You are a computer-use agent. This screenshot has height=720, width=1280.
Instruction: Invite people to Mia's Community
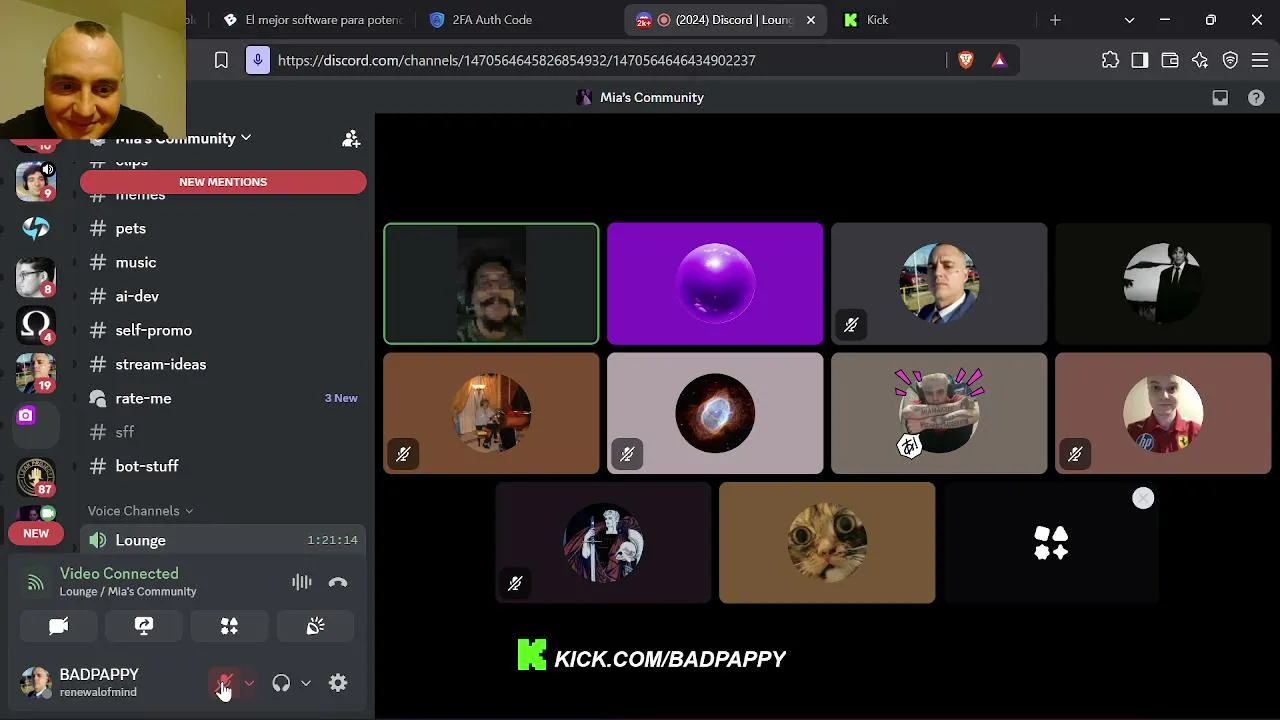coord(351,139)
